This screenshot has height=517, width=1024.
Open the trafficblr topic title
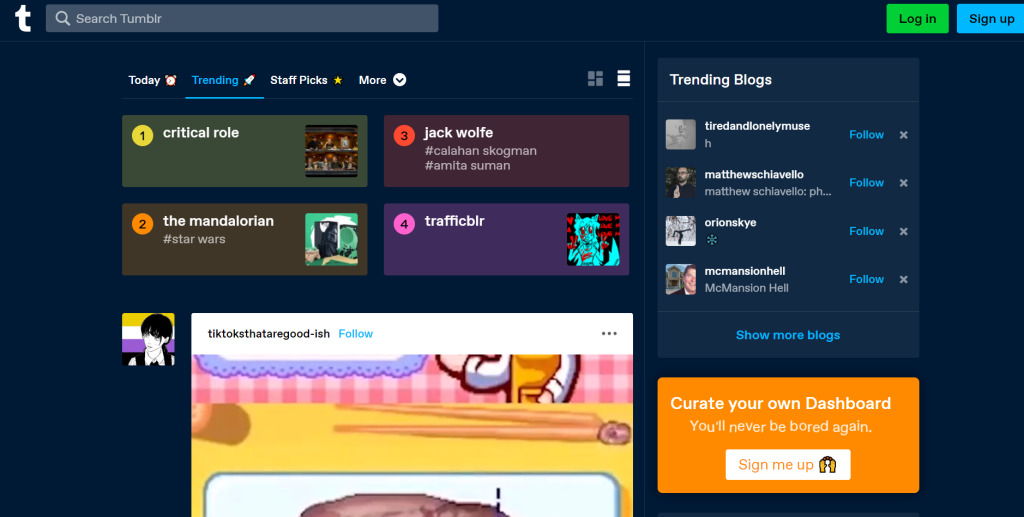455,221
